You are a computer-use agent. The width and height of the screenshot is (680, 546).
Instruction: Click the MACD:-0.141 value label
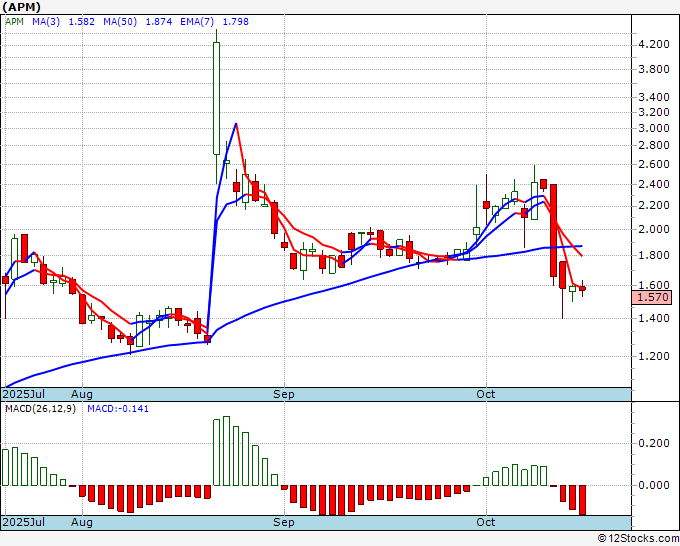point(118,409)
